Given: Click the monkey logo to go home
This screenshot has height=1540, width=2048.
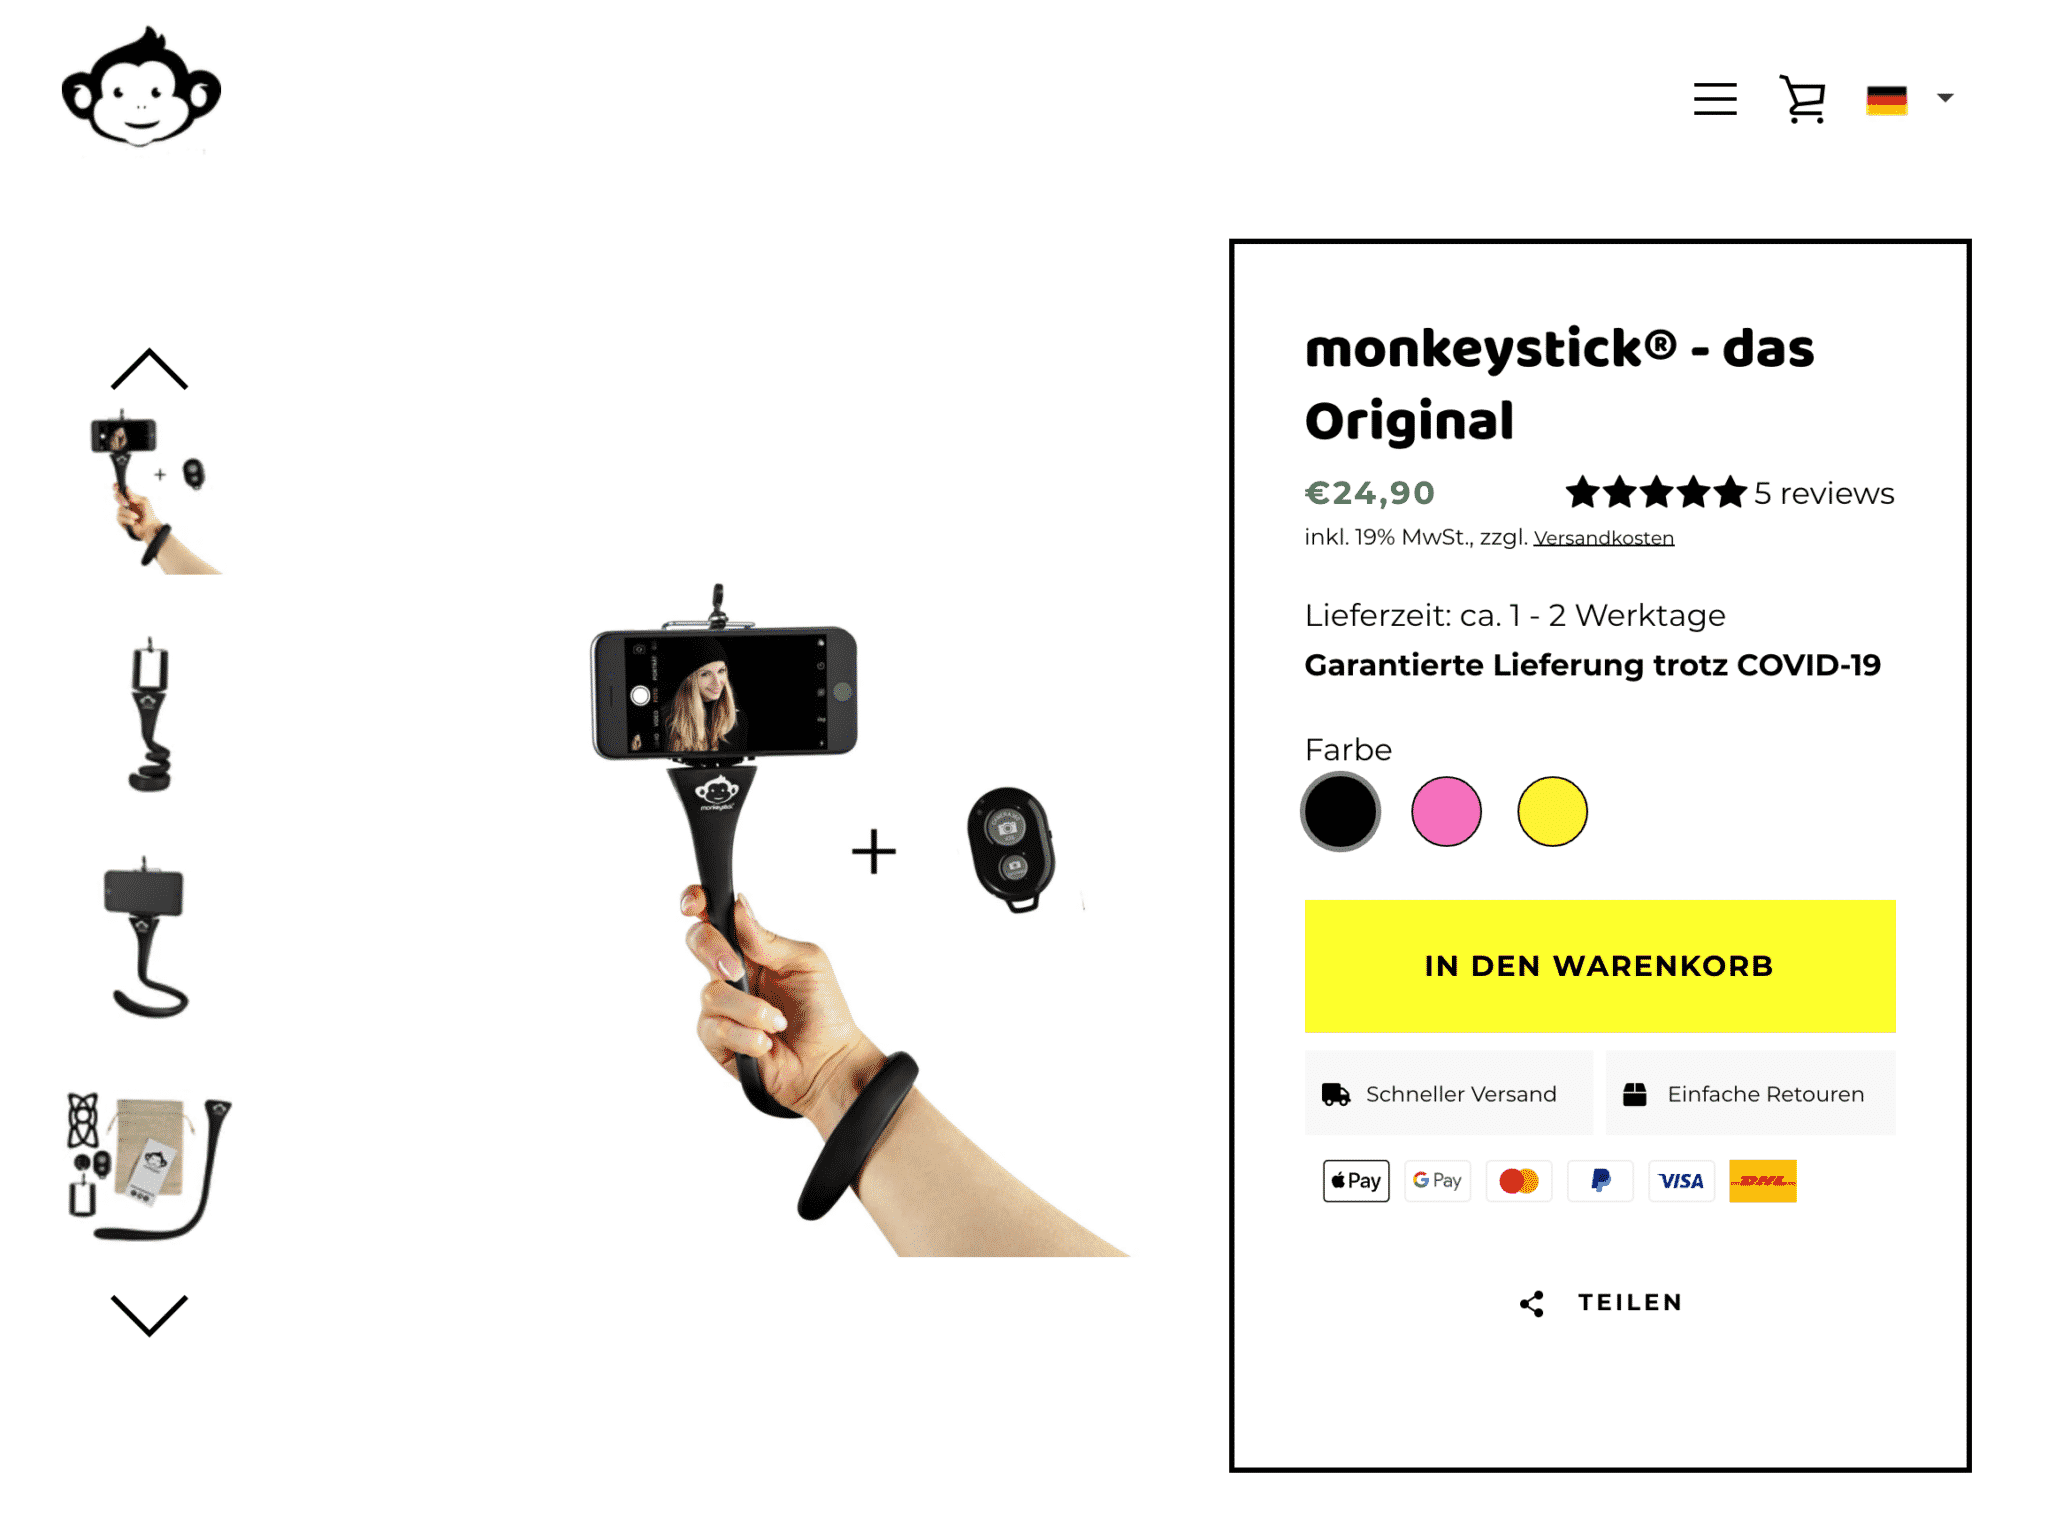Looking at the screenshot, I should tap(141, 89).
